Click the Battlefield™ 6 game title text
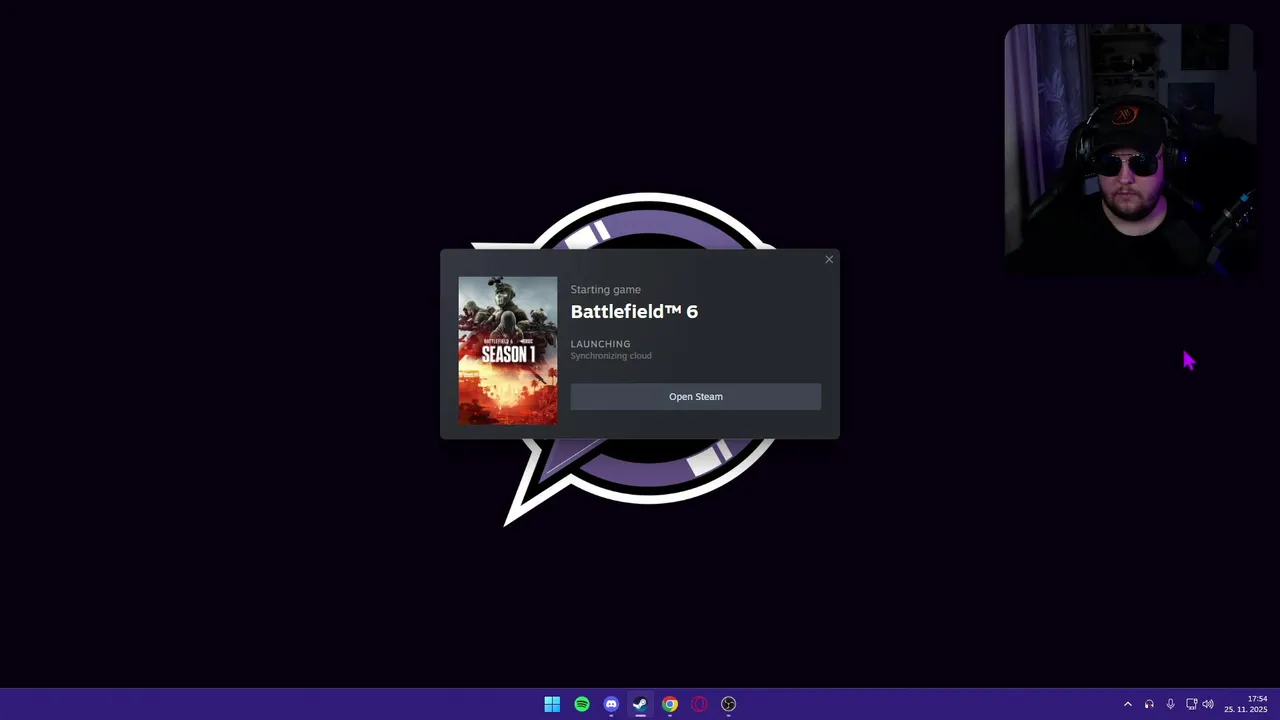The width and height of the screenshot is (1280, 720). pos(634,312)
